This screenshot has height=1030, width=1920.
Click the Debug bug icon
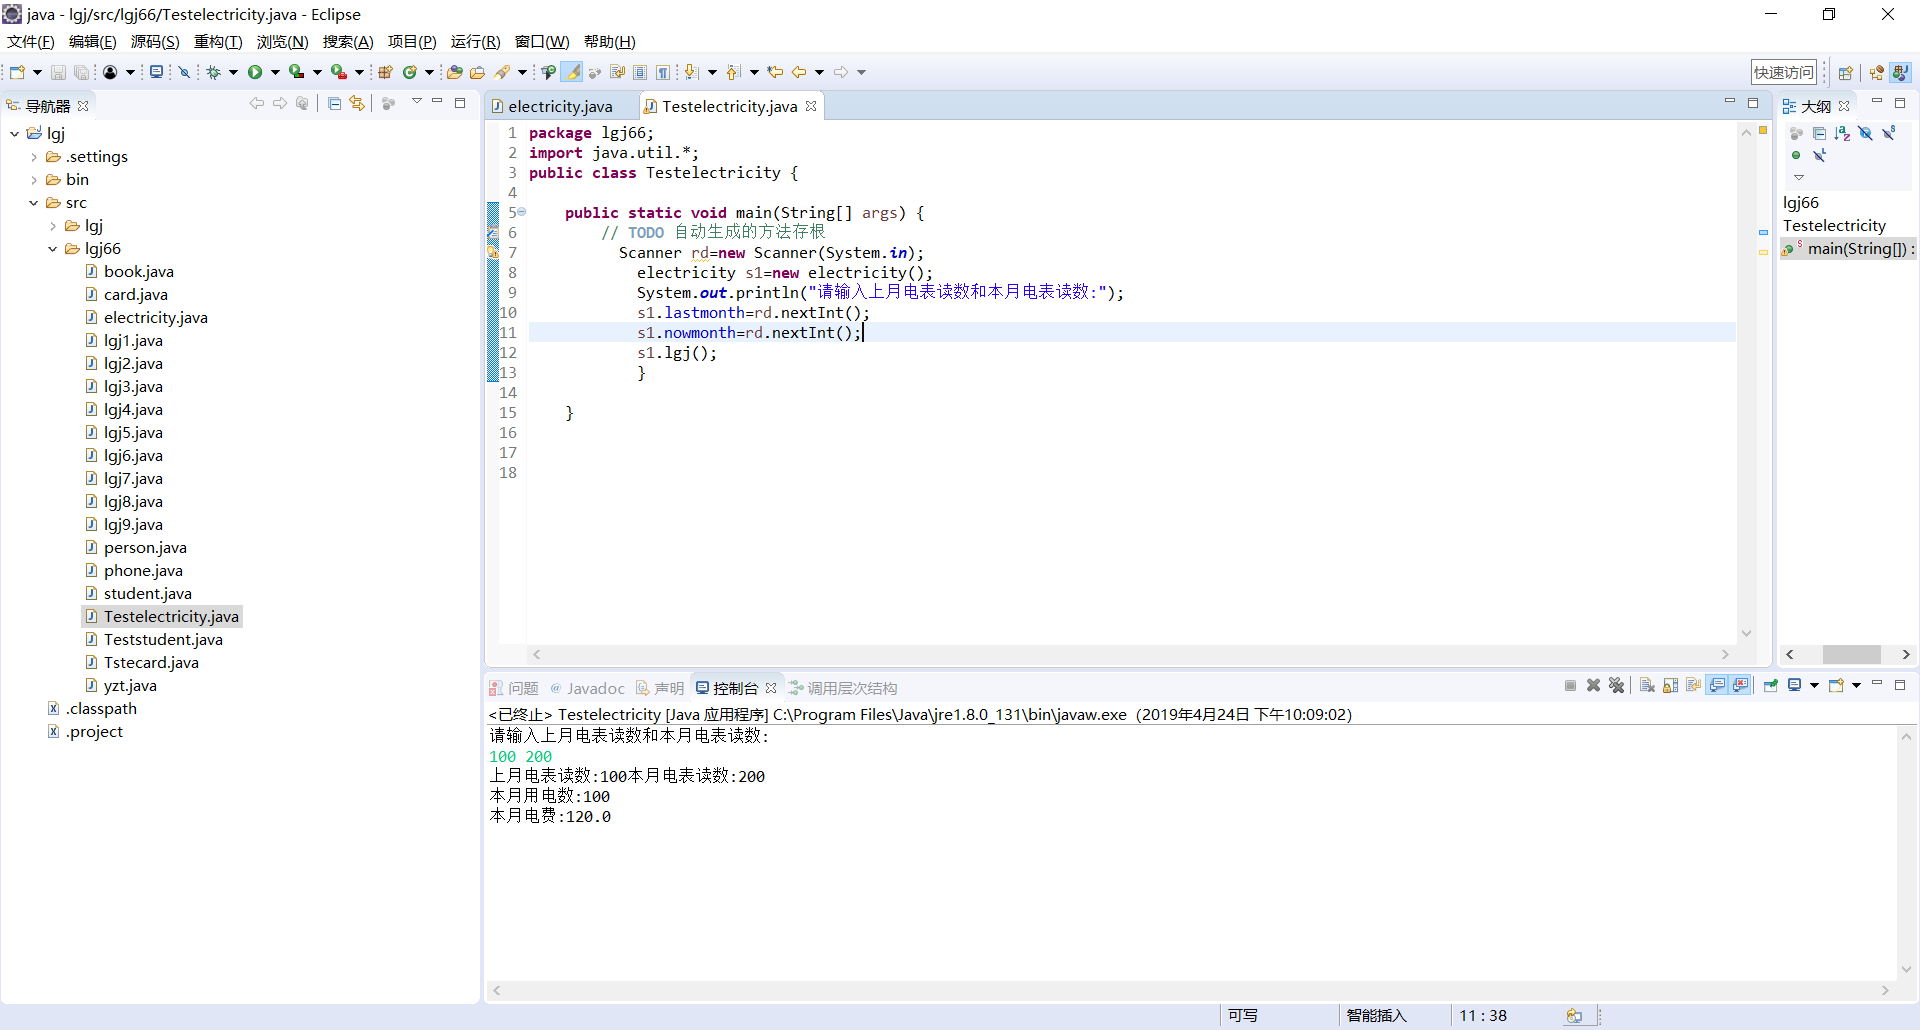point(213,72)
